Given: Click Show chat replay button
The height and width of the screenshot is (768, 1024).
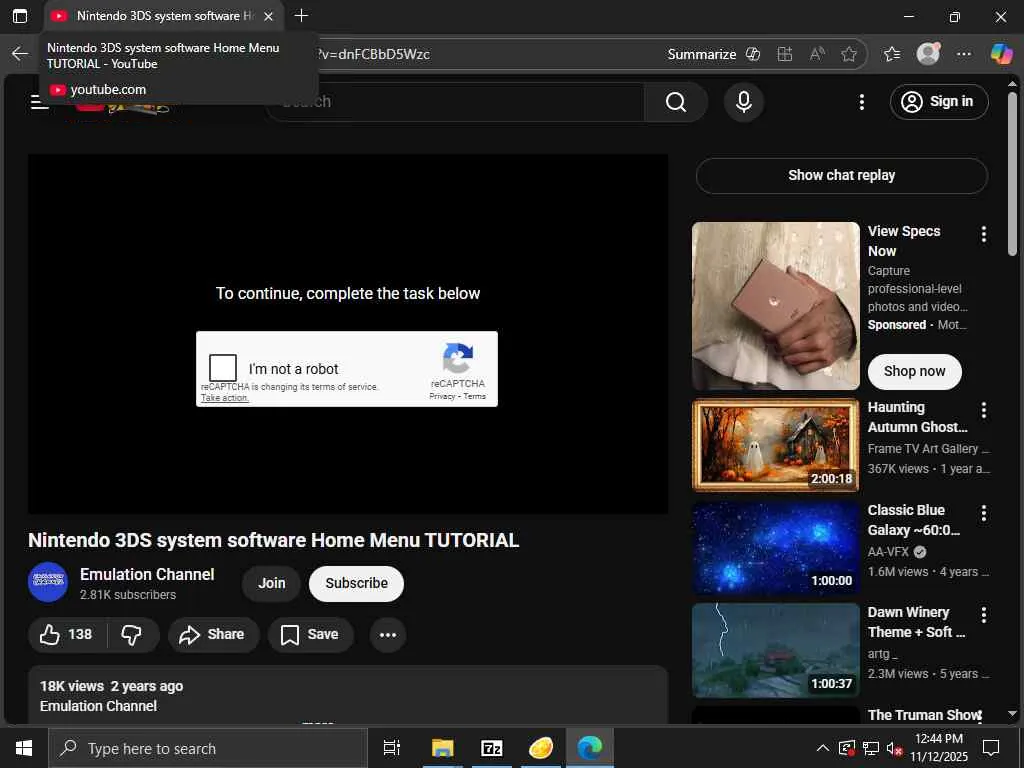Looking at the screenshot, I should point(841,176).
